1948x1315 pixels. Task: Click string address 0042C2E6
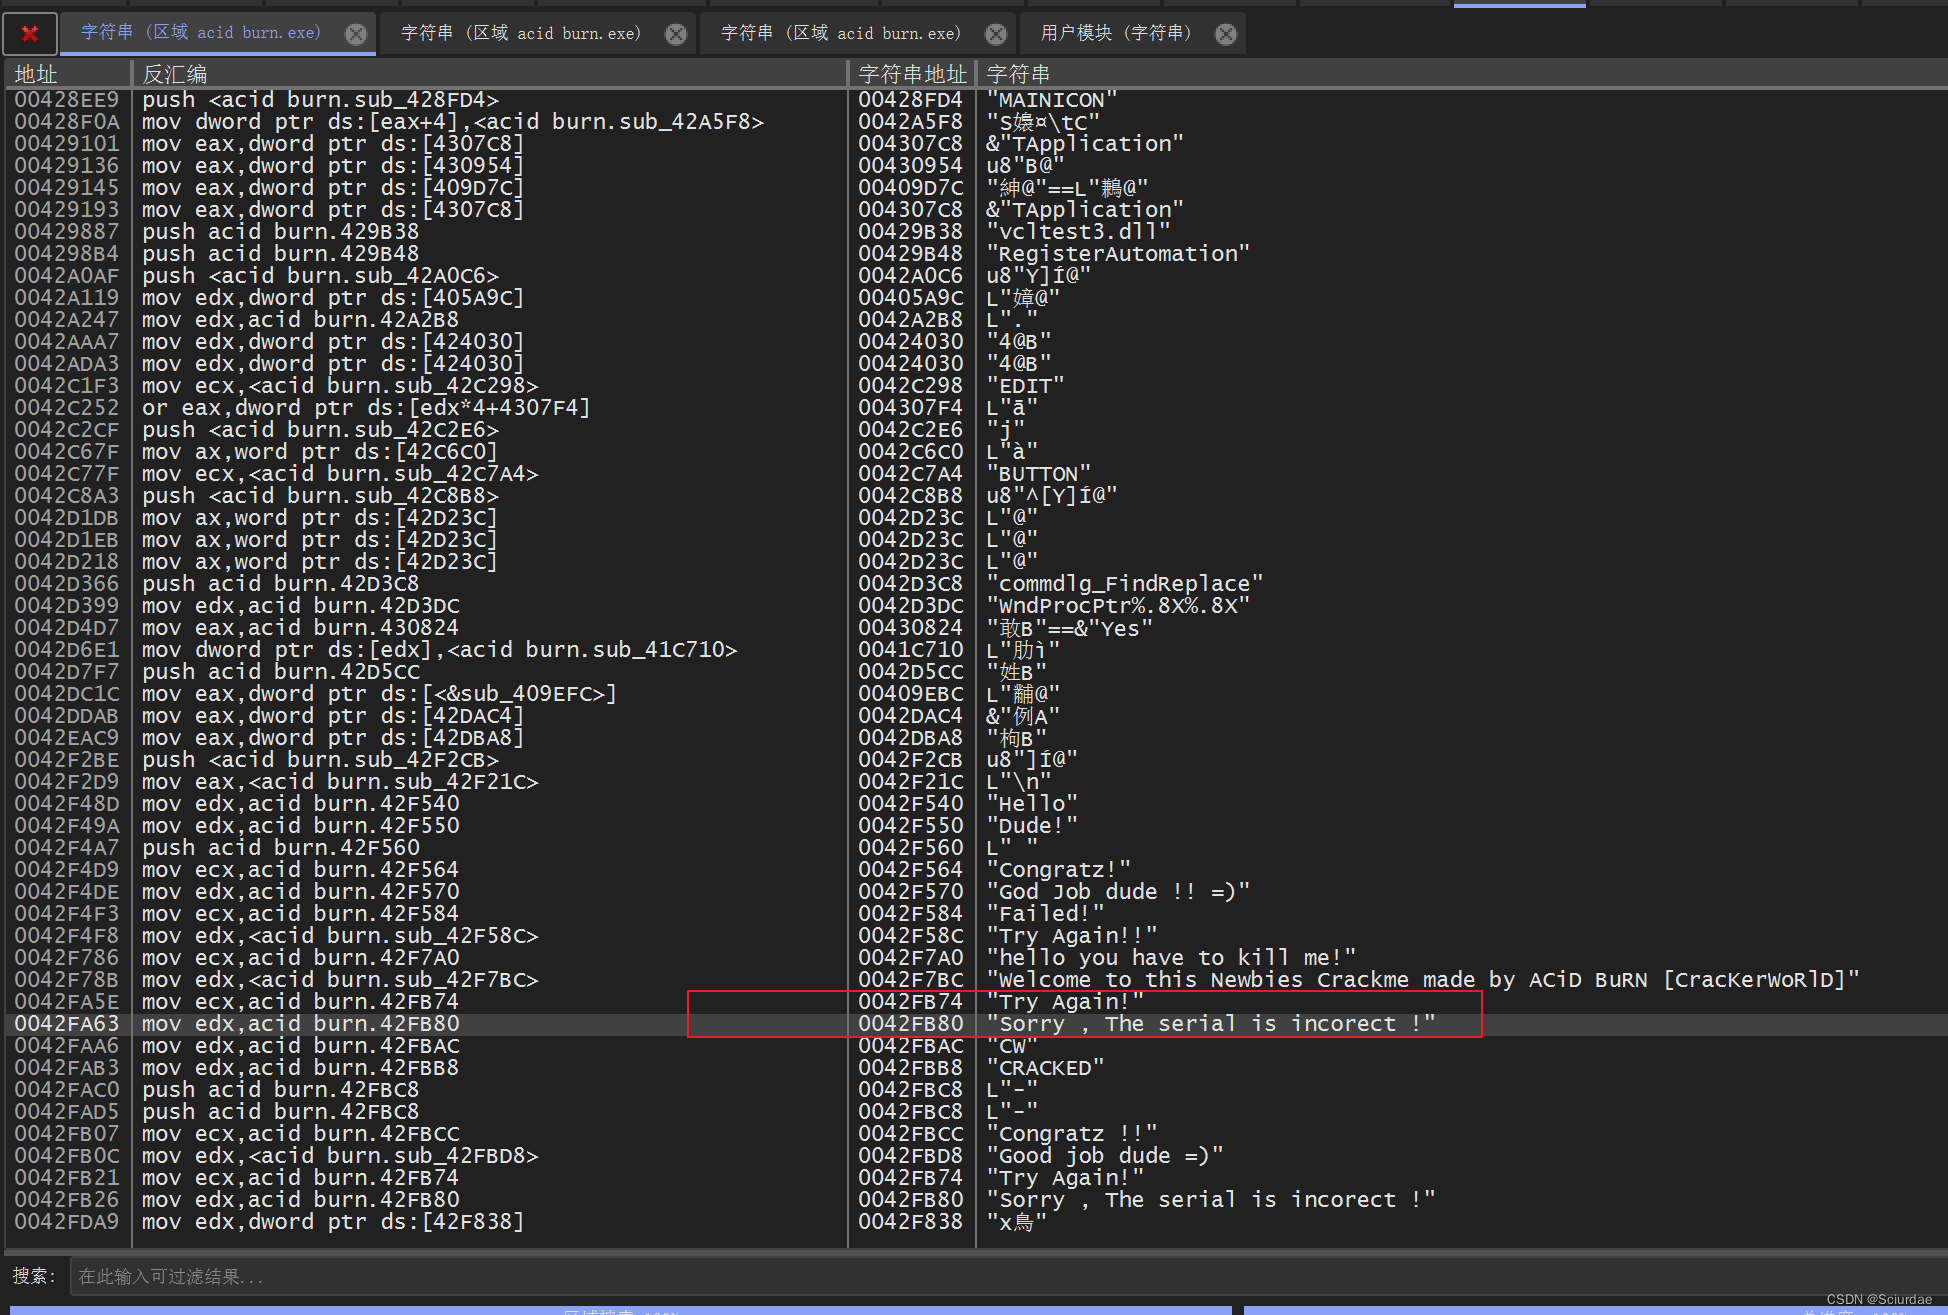coord(910,430)
